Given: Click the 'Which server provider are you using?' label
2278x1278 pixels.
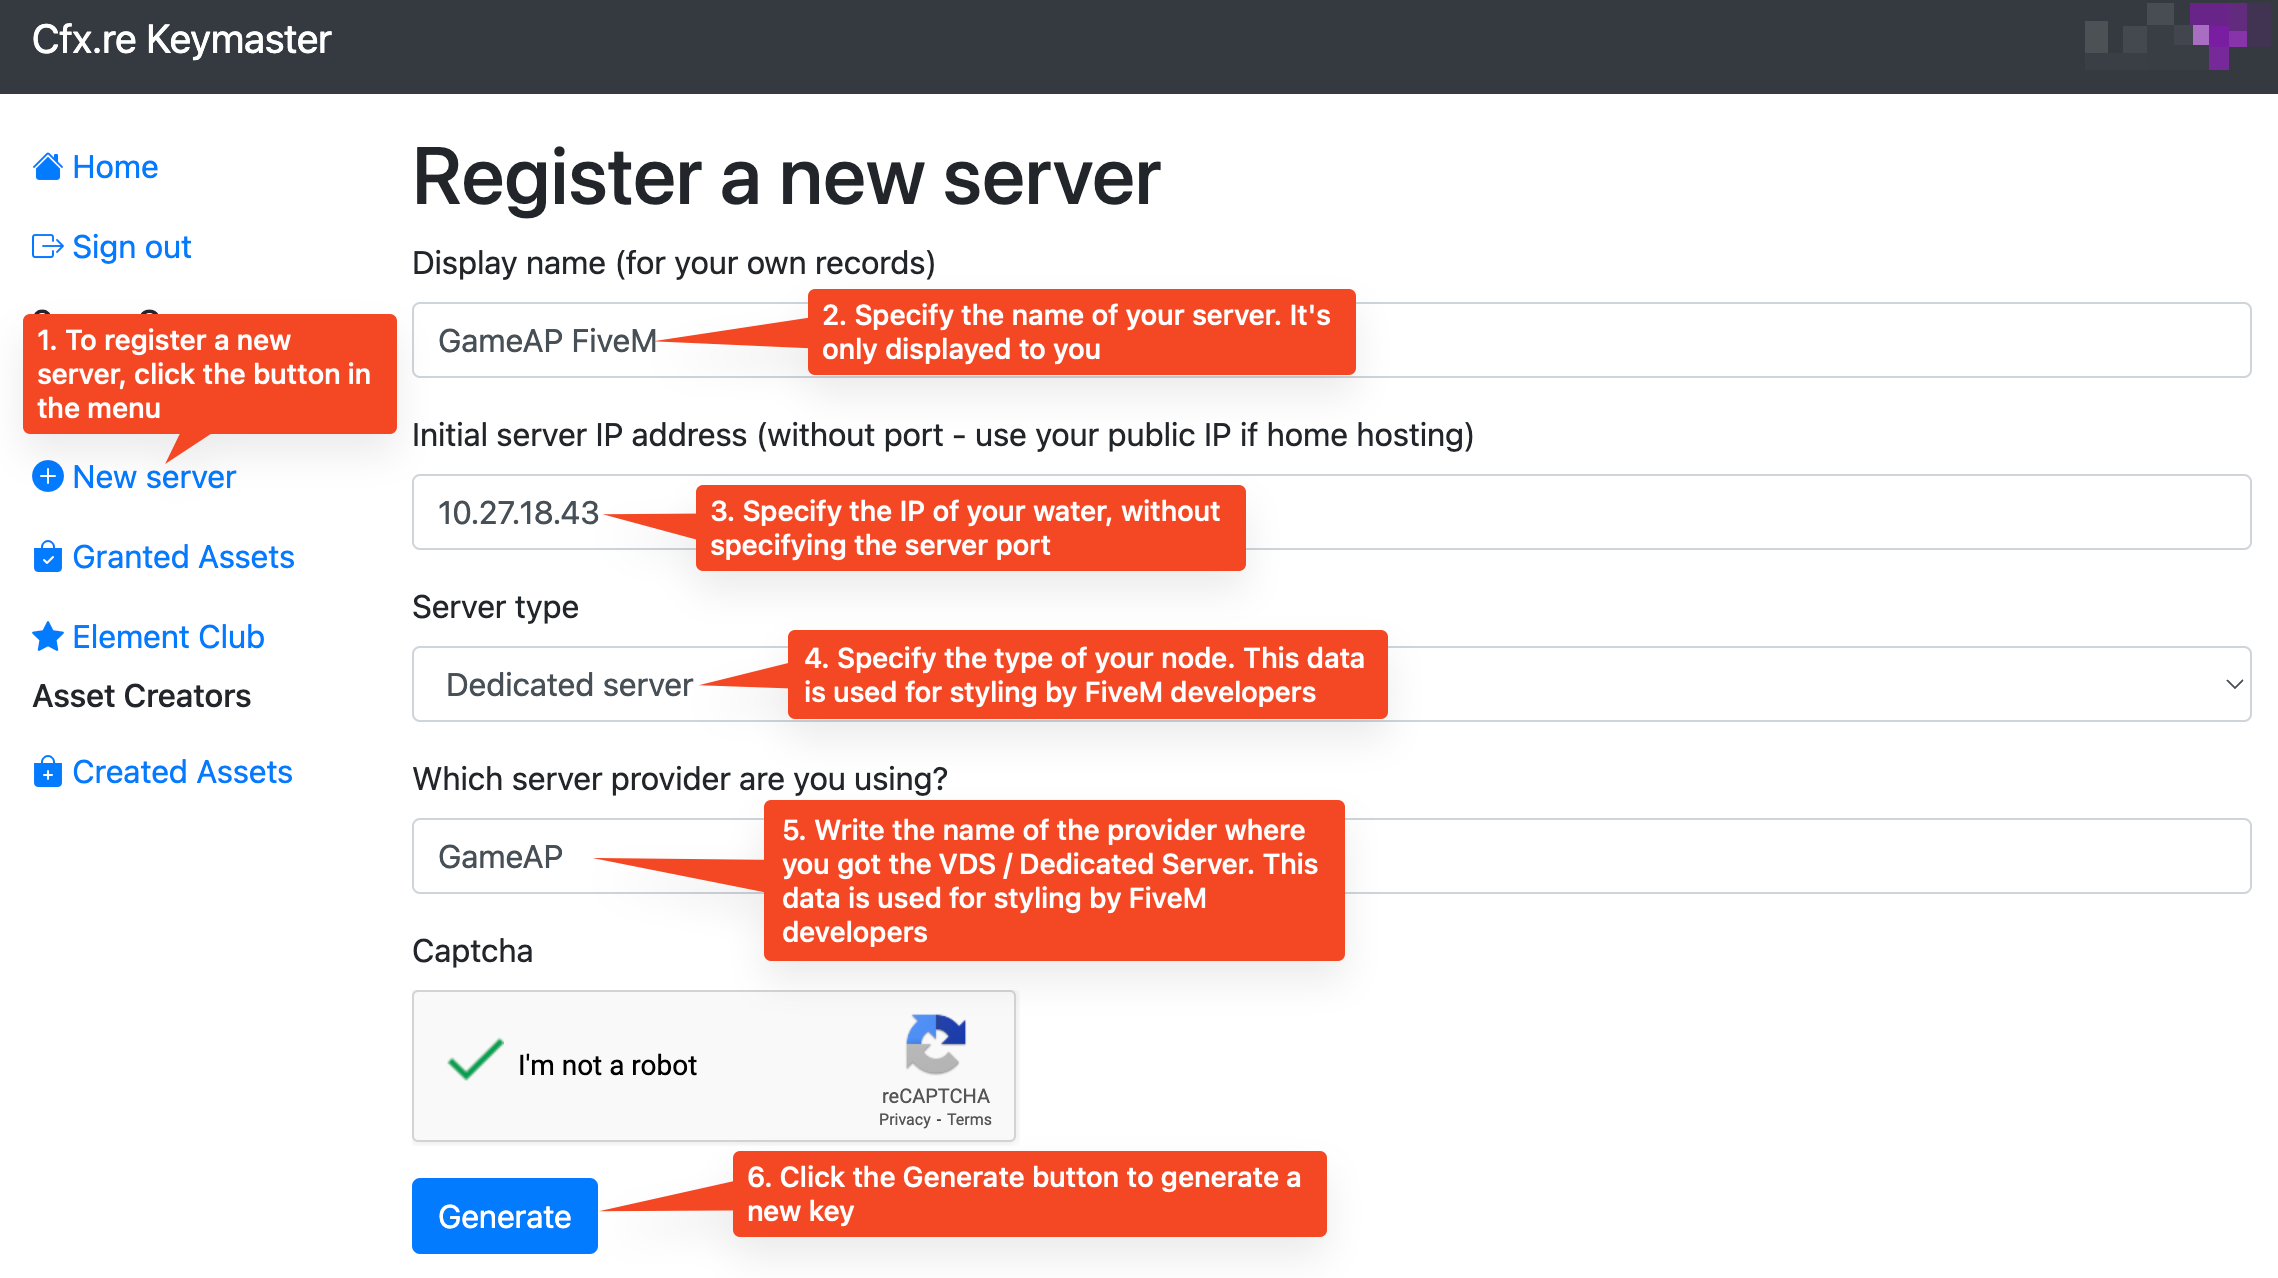Looking at the screenshot, I should 680,779.
